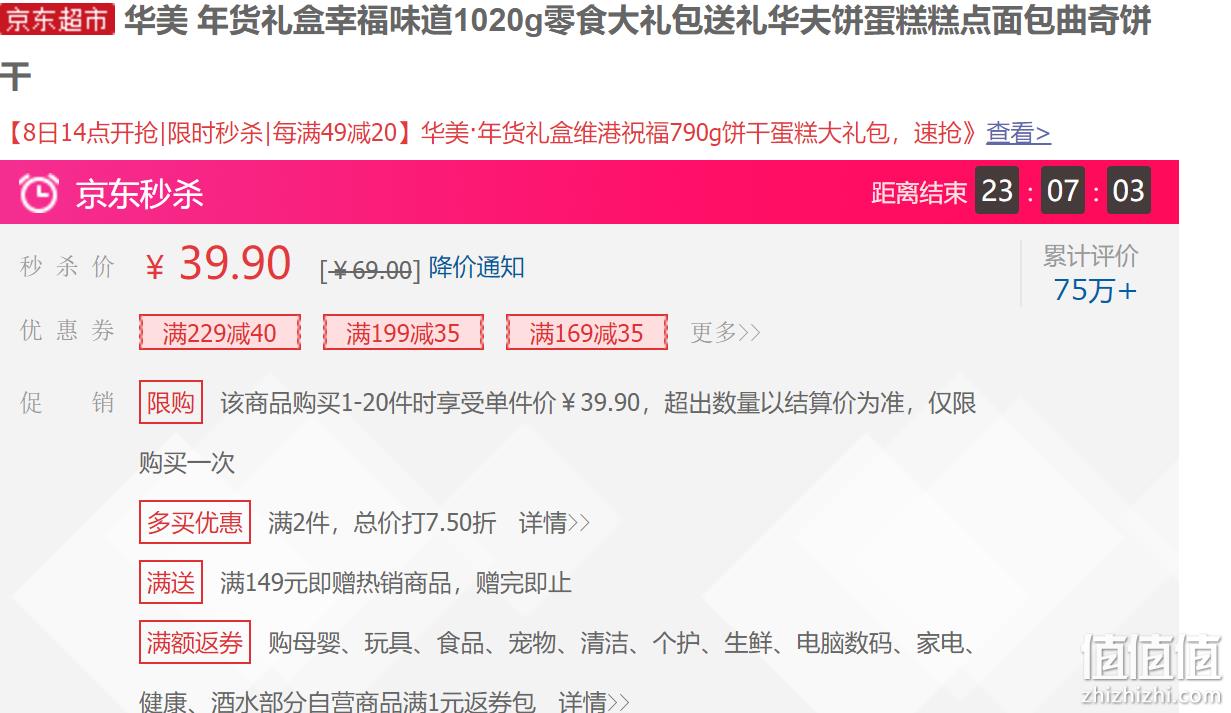The width and height of the screenshot is (1231, 713).
Task: Select the 满169减35 coupon
Action: pyautogui.click(x=586, y=333)
